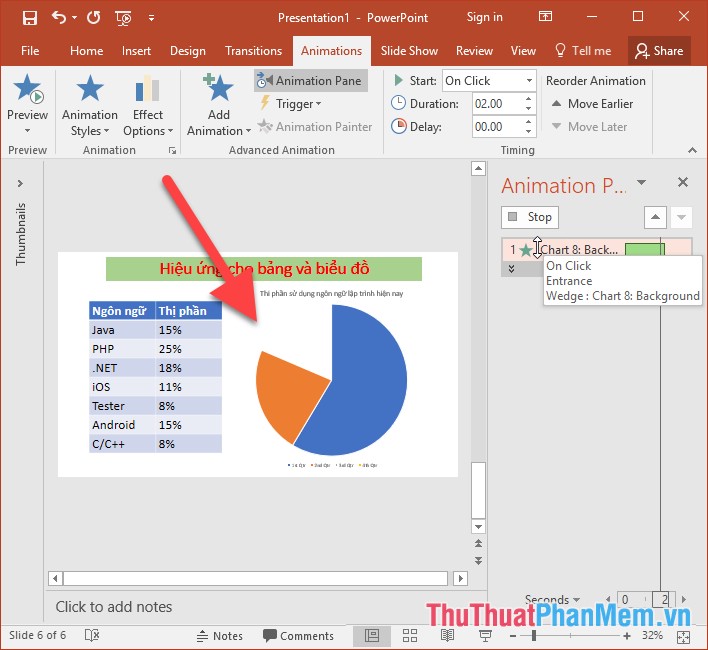
Task: Save the presentation with the floppy disk icon
Action: 30,18
